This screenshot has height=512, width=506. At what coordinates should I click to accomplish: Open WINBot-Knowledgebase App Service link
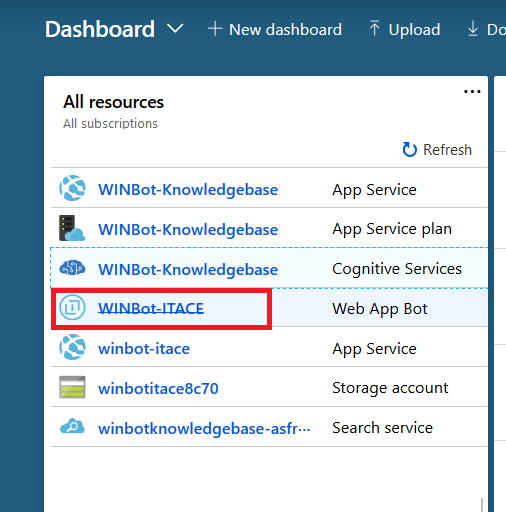pos(188,190)
